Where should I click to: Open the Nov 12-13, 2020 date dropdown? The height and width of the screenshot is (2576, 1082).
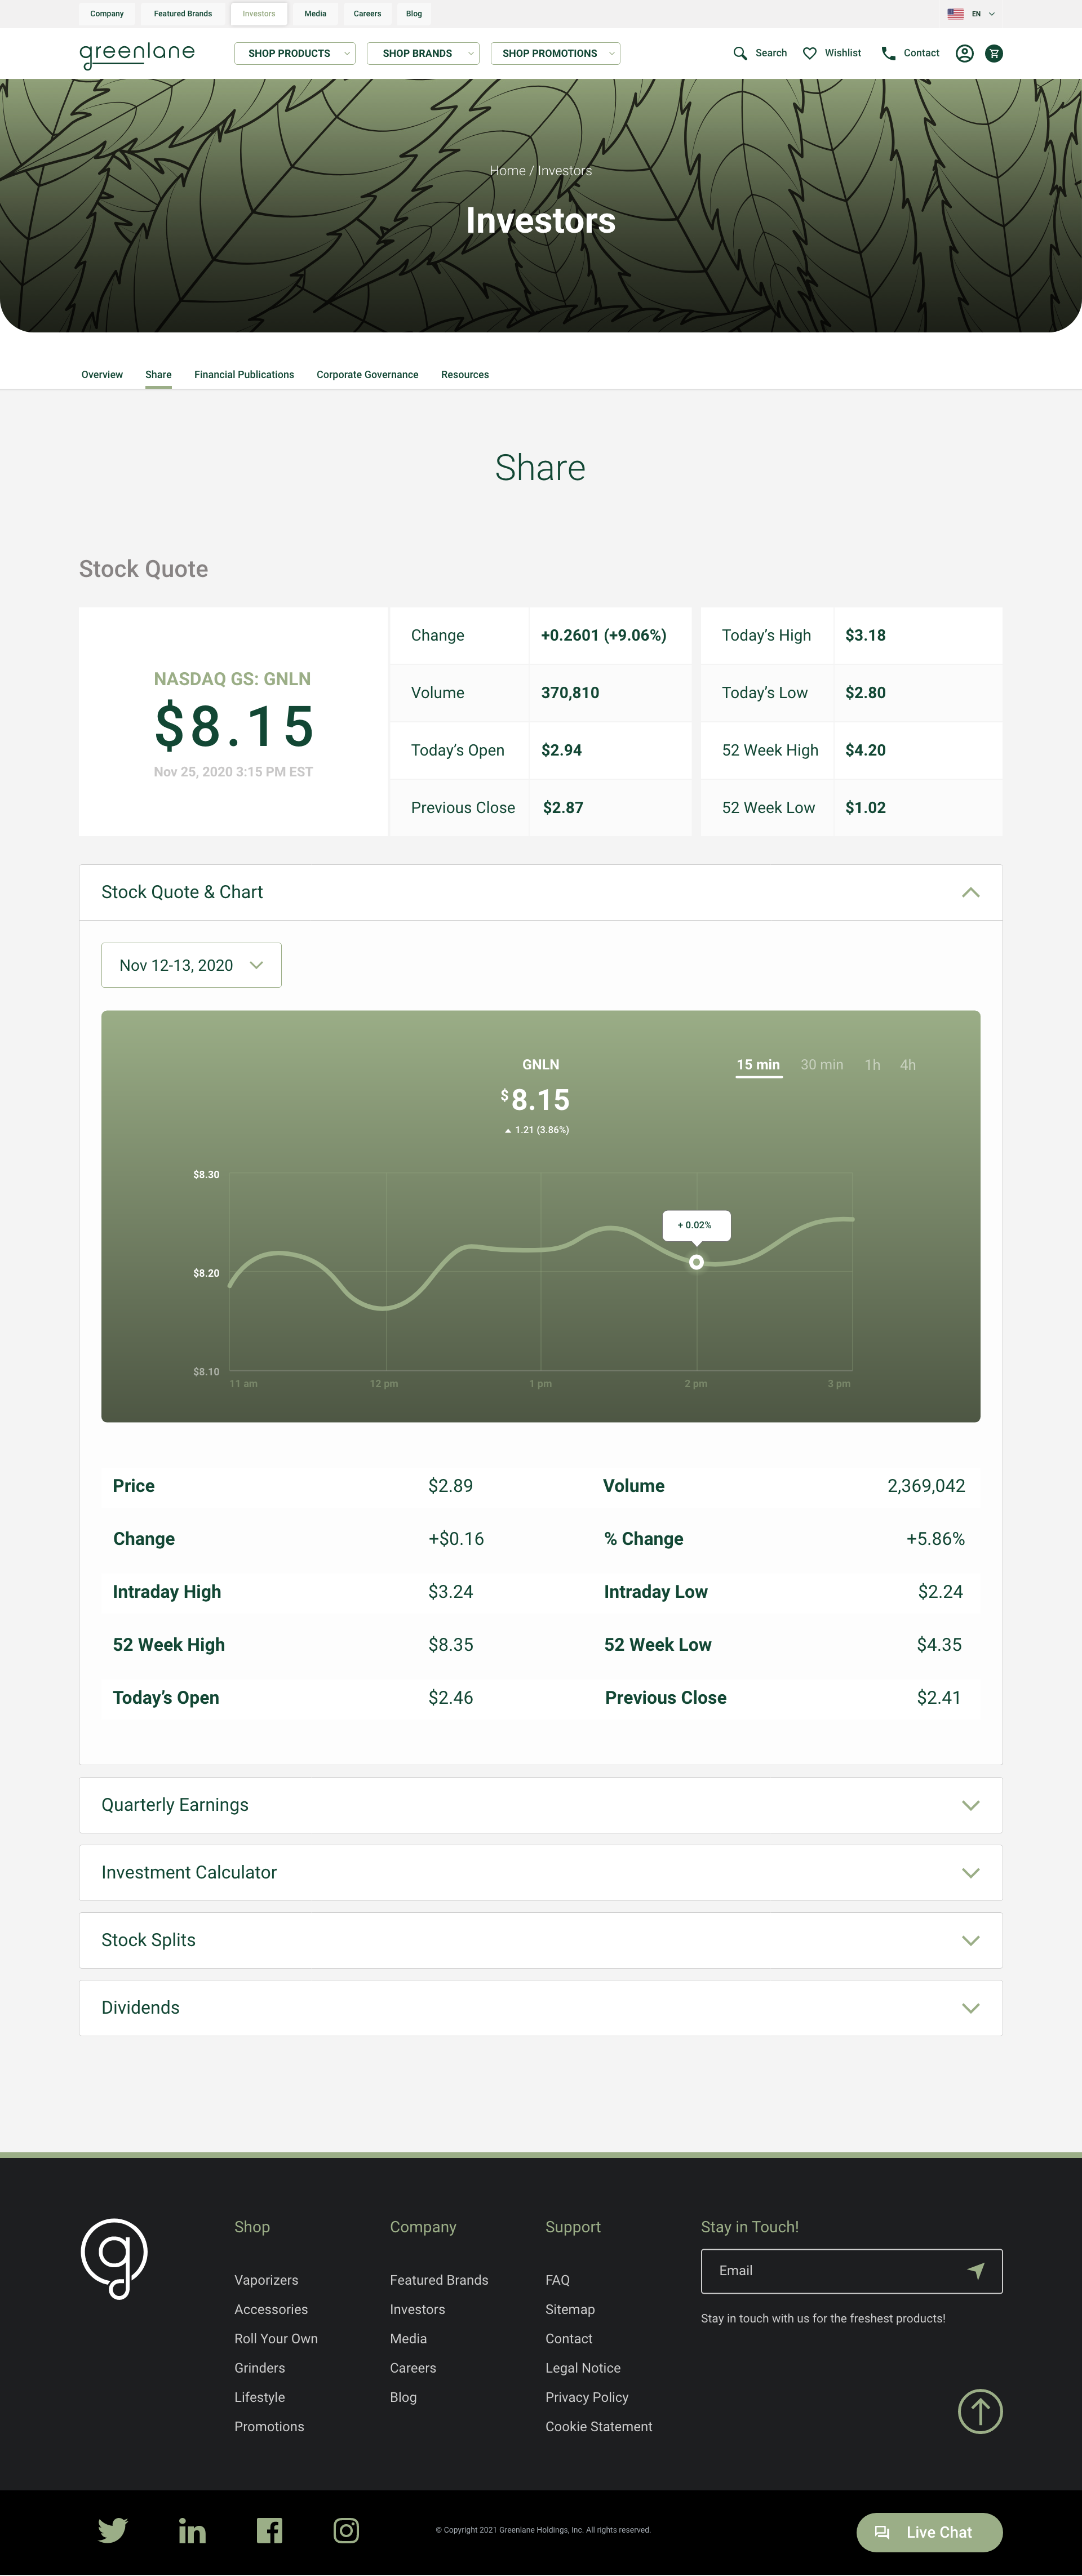click(191, 965)
